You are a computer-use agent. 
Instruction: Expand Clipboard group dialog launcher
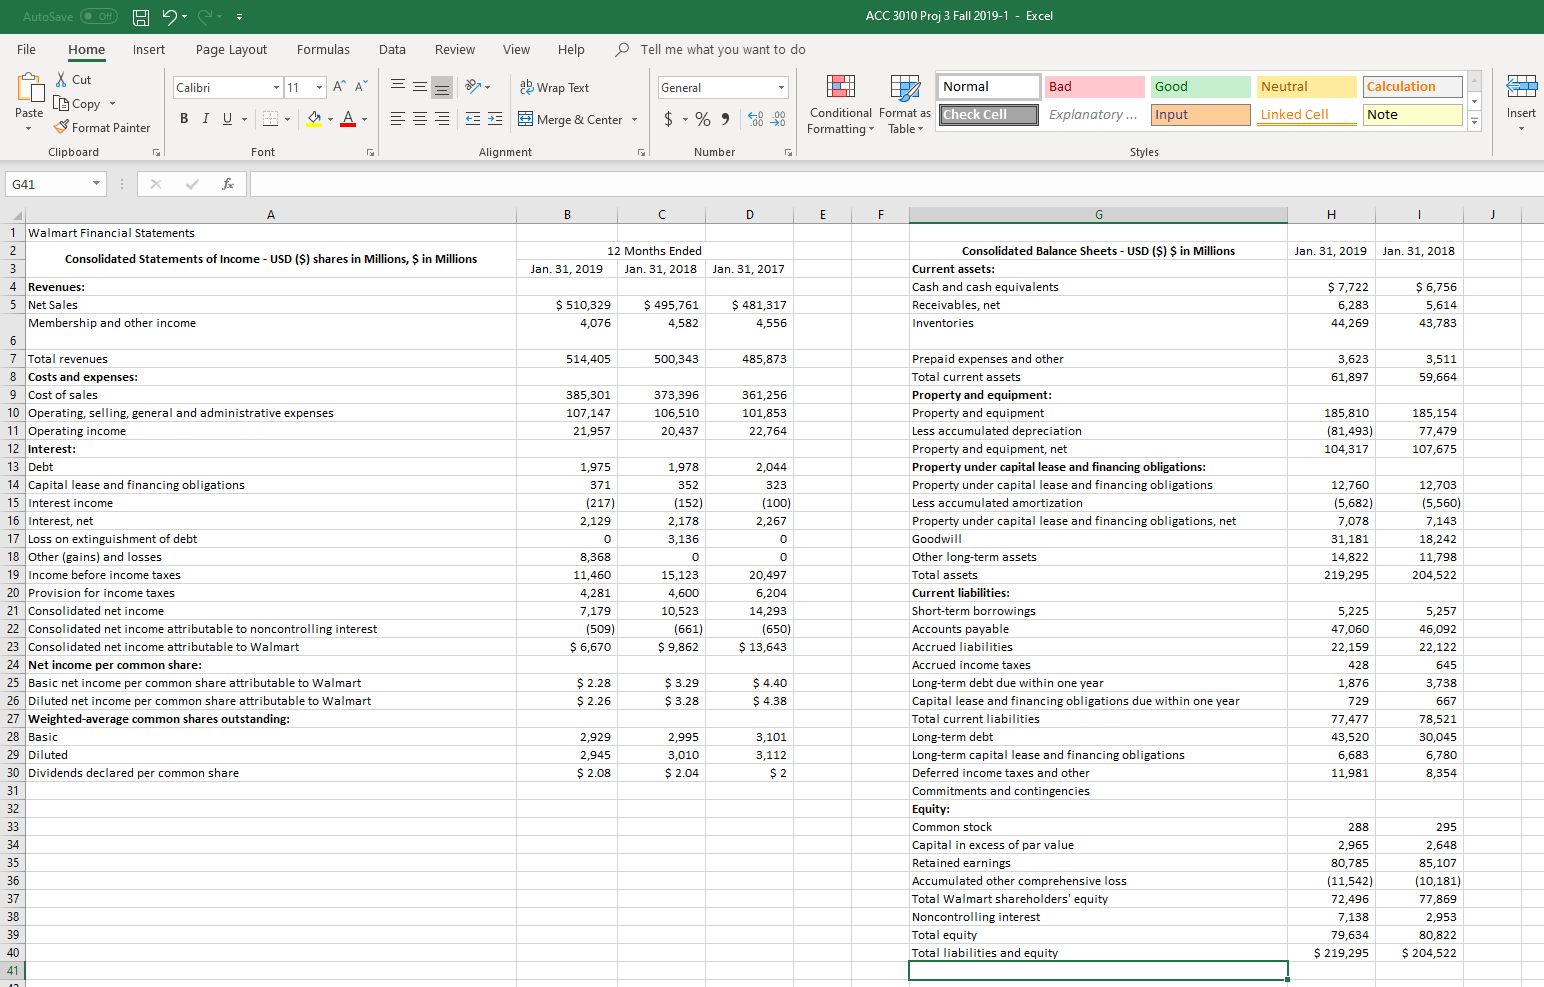click(156, 152)
